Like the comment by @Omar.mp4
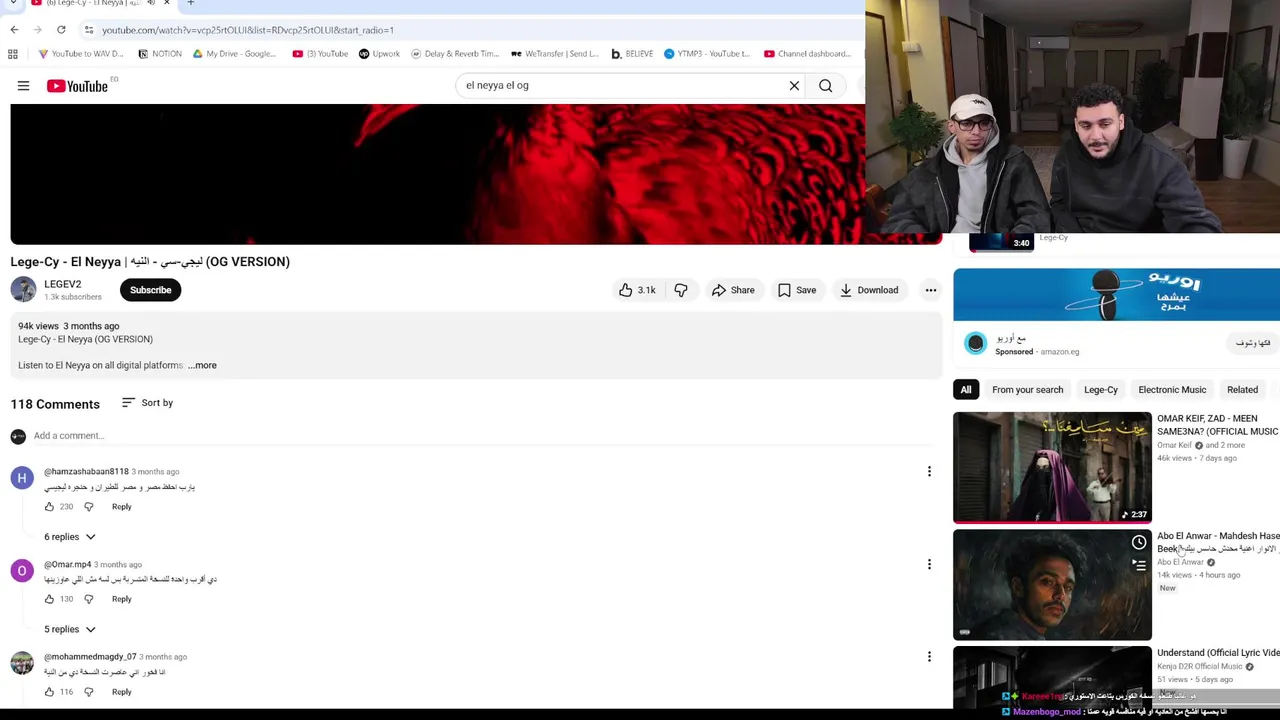This screenshot has width=1280, height=720. tap(49, 599)
